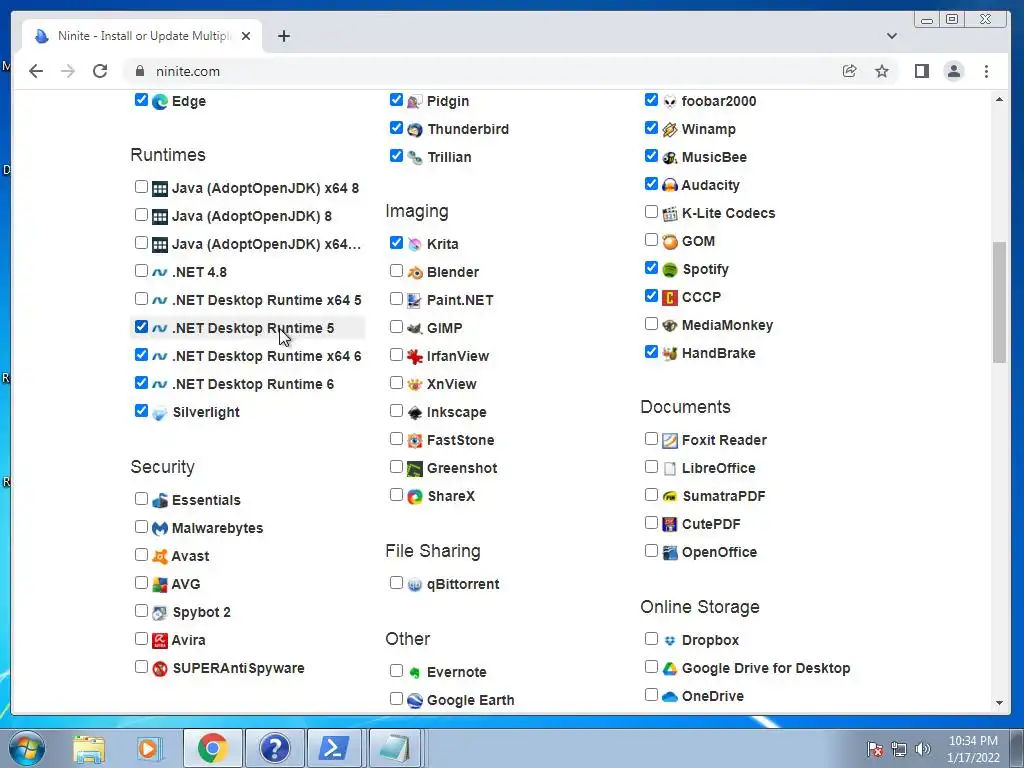Viewport: 1024px width, 768px height.
Task: Click the IrfanView red icon
Action: click(x=415, y=357)
